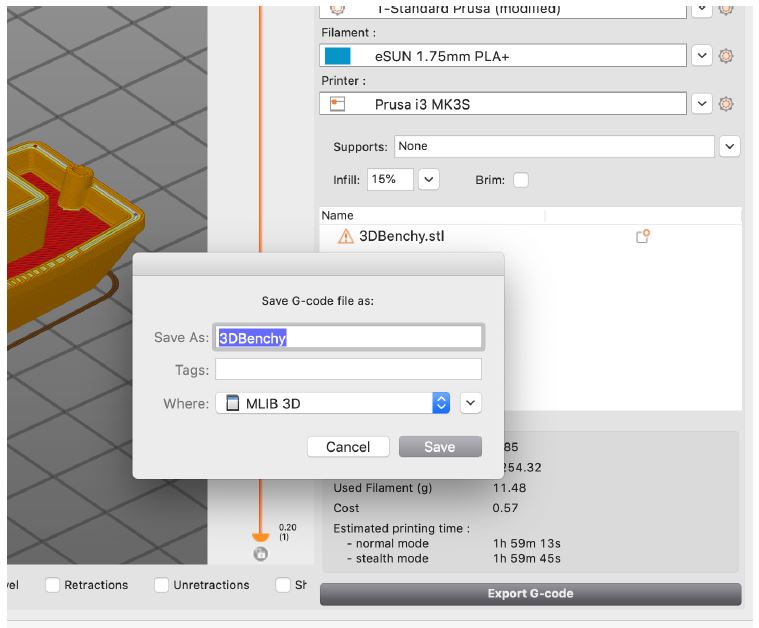Click the Save button
Screen dimensions: 759x628
click(440, 446)
